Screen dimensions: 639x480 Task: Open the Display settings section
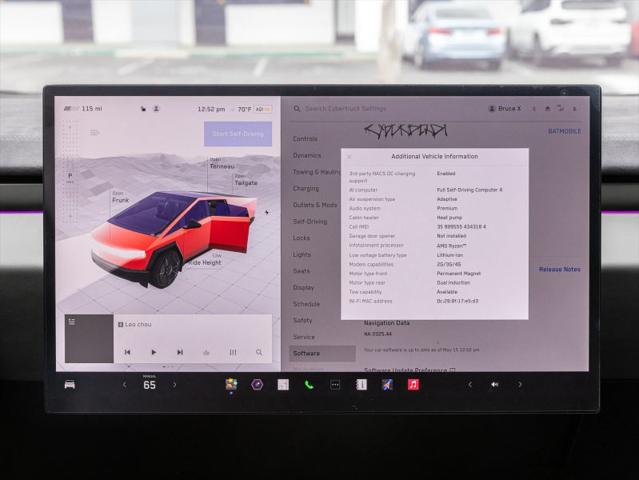(x=304, y=288)
